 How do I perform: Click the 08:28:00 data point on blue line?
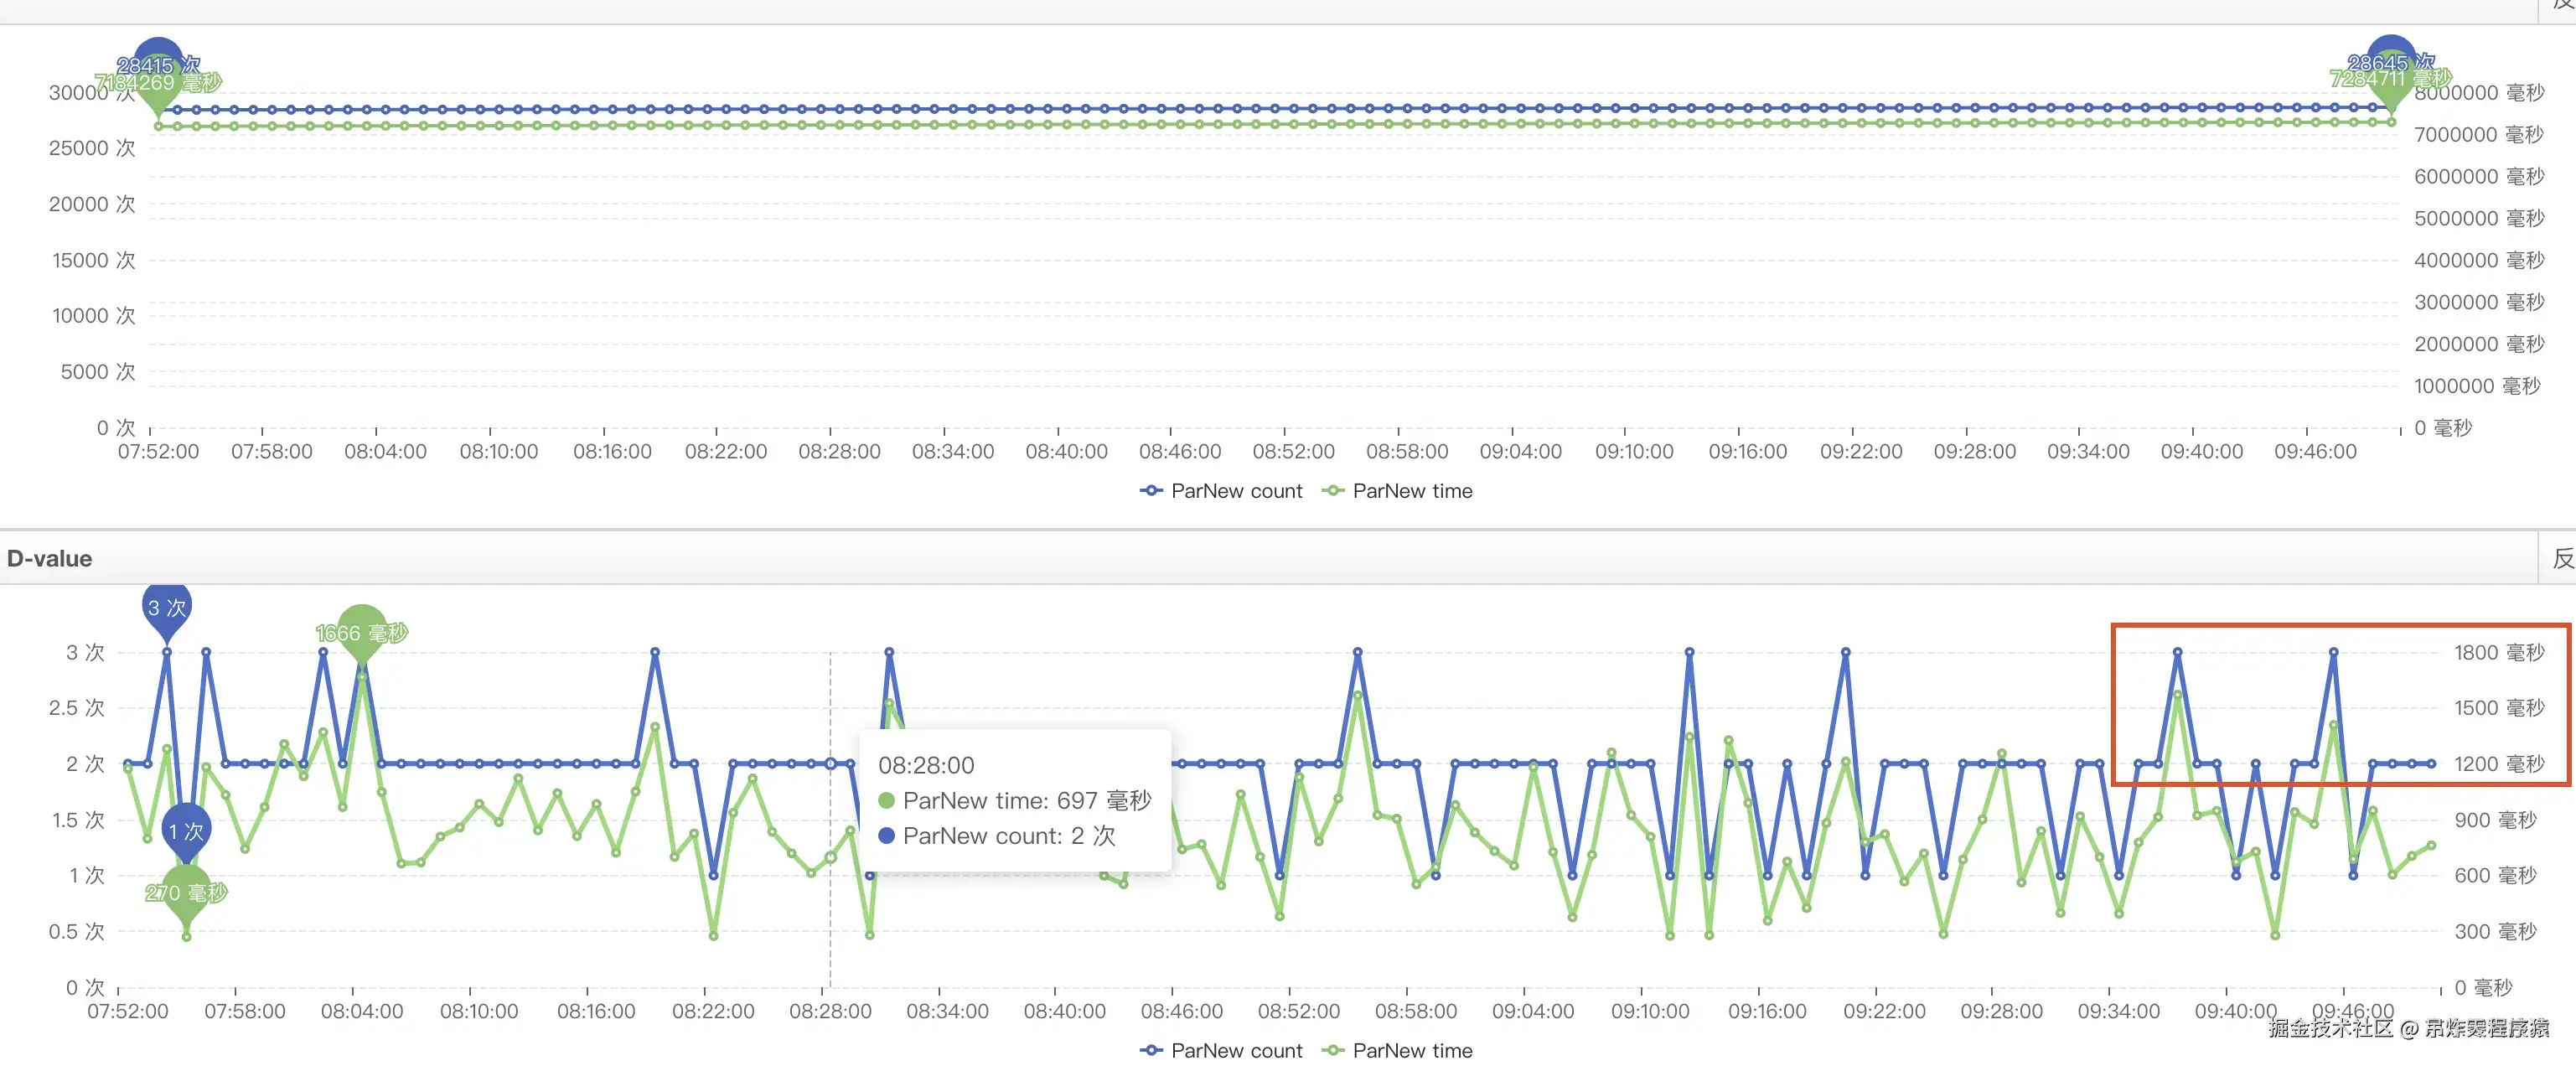pyautogui.click(x=830, y=763)
